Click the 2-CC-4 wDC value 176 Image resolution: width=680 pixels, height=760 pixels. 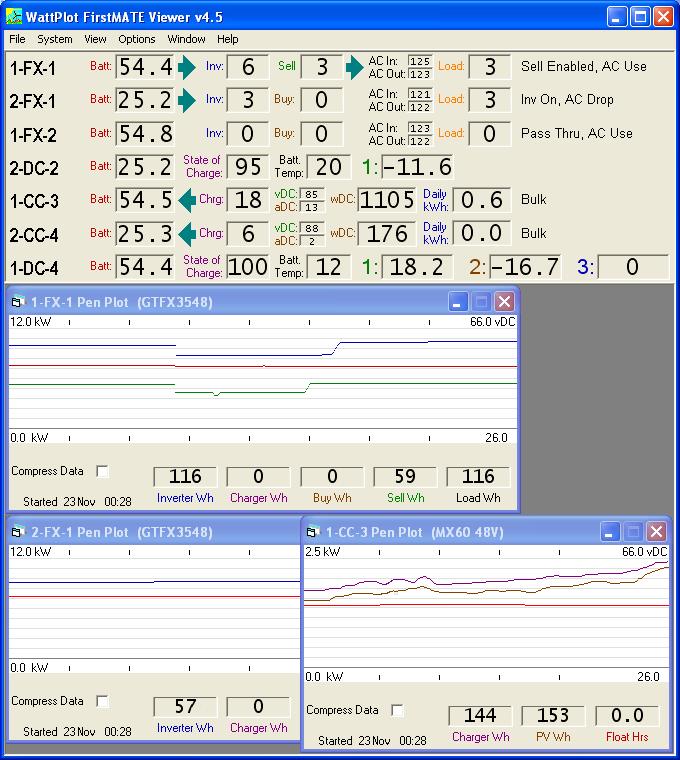tap(387, 234)
